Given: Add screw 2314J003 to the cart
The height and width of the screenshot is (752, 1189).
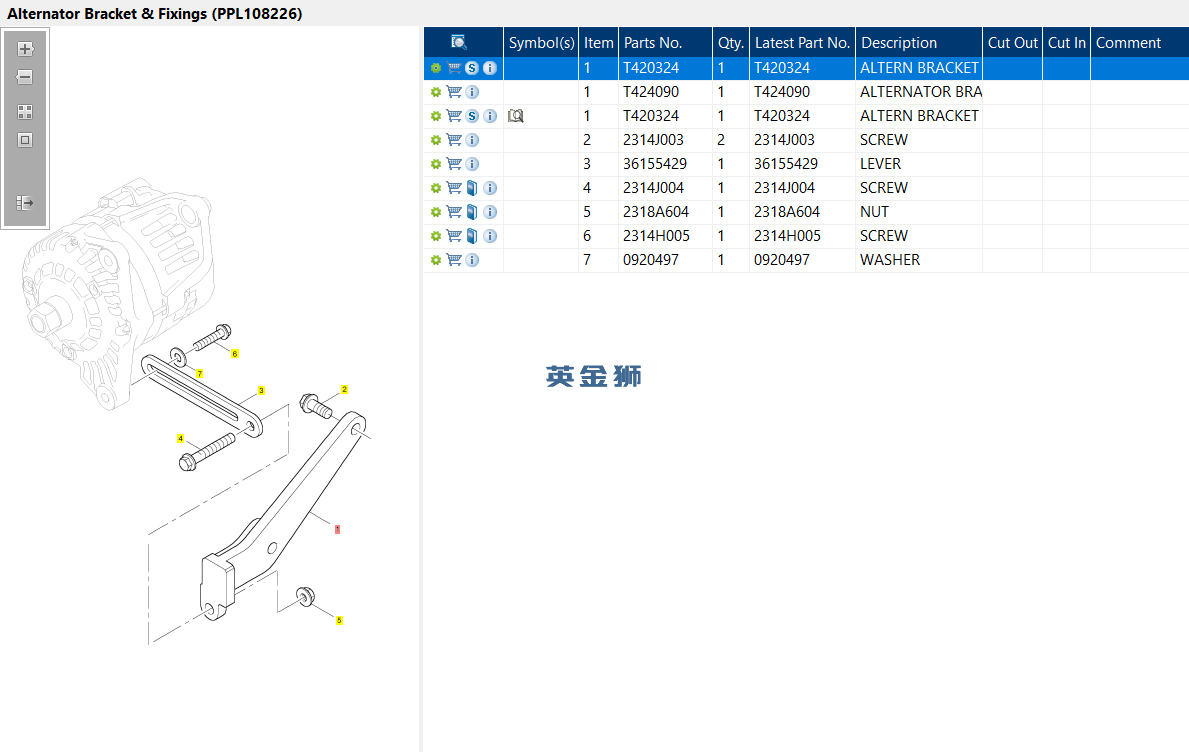Looking at the screenshot, I should (x=454, y=140).
